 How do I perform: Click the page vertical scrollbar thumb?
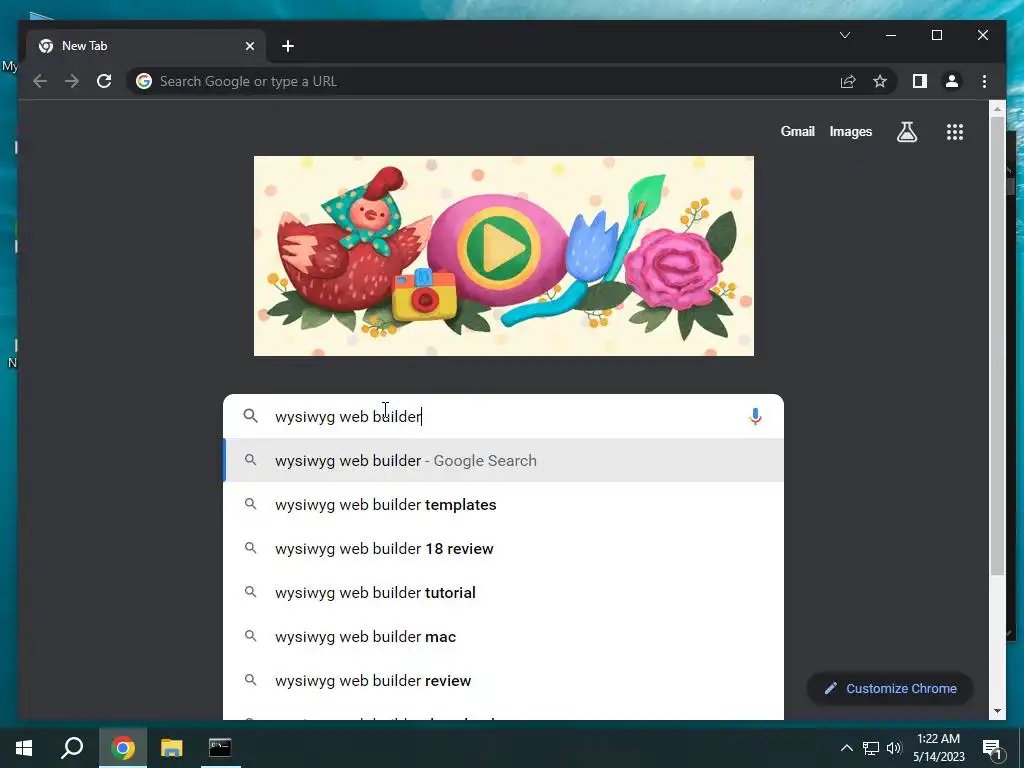(997, 346)
